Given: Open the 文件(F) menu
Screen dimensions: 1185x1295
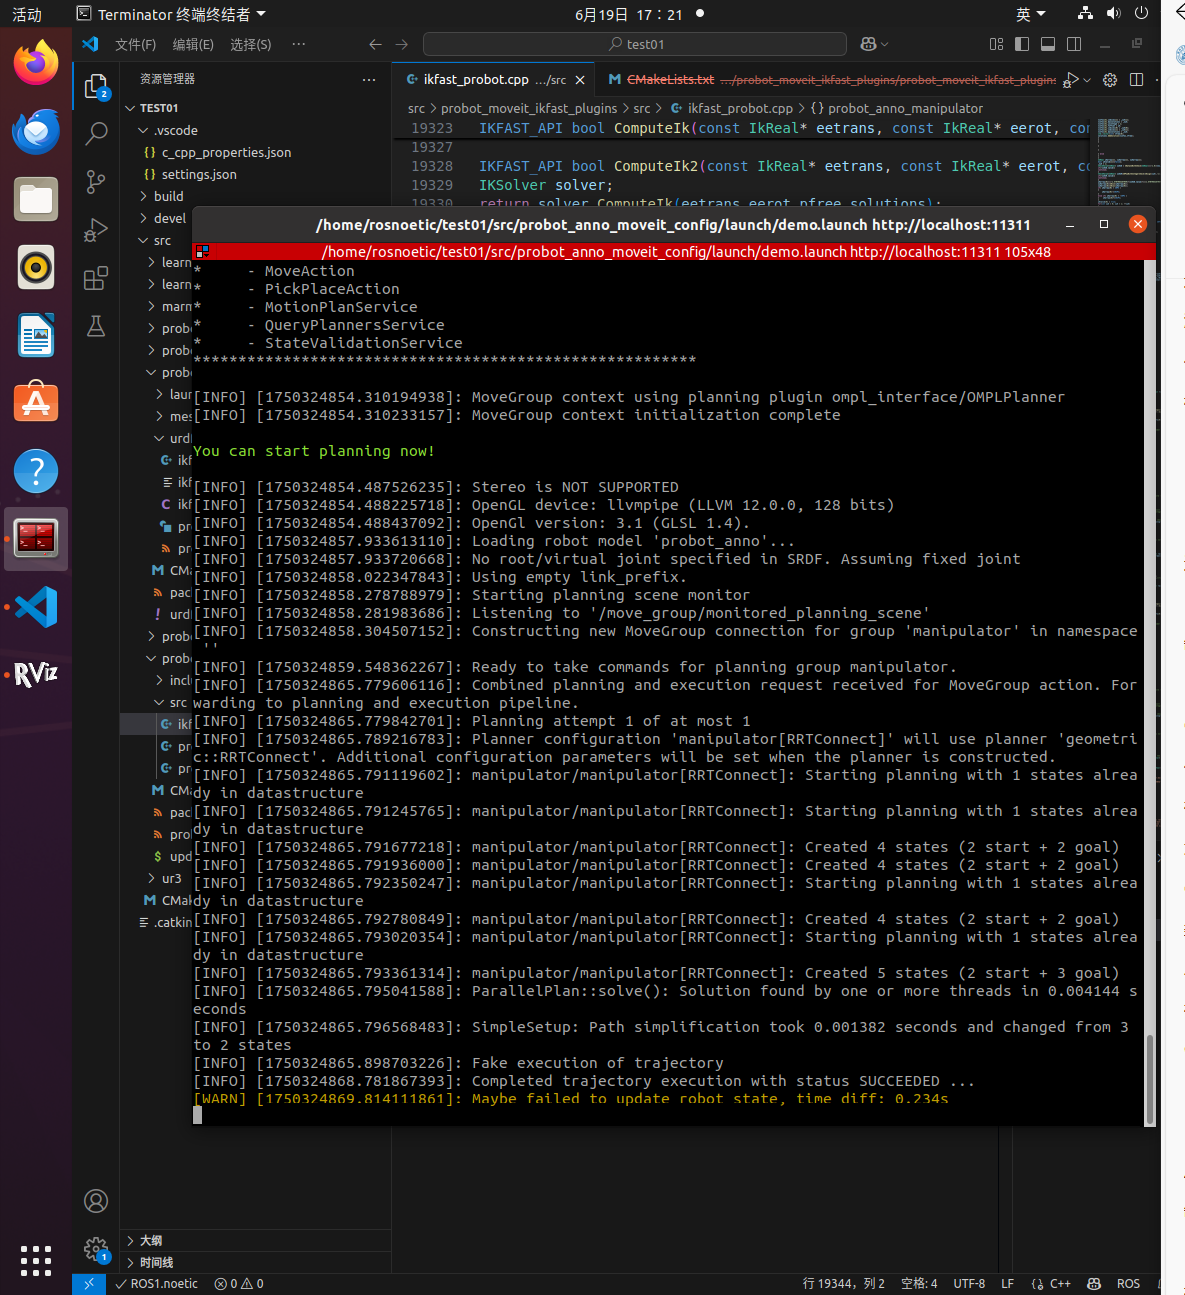Looking at the screenshot, I should pyautogui.click(x=136, y=44).
